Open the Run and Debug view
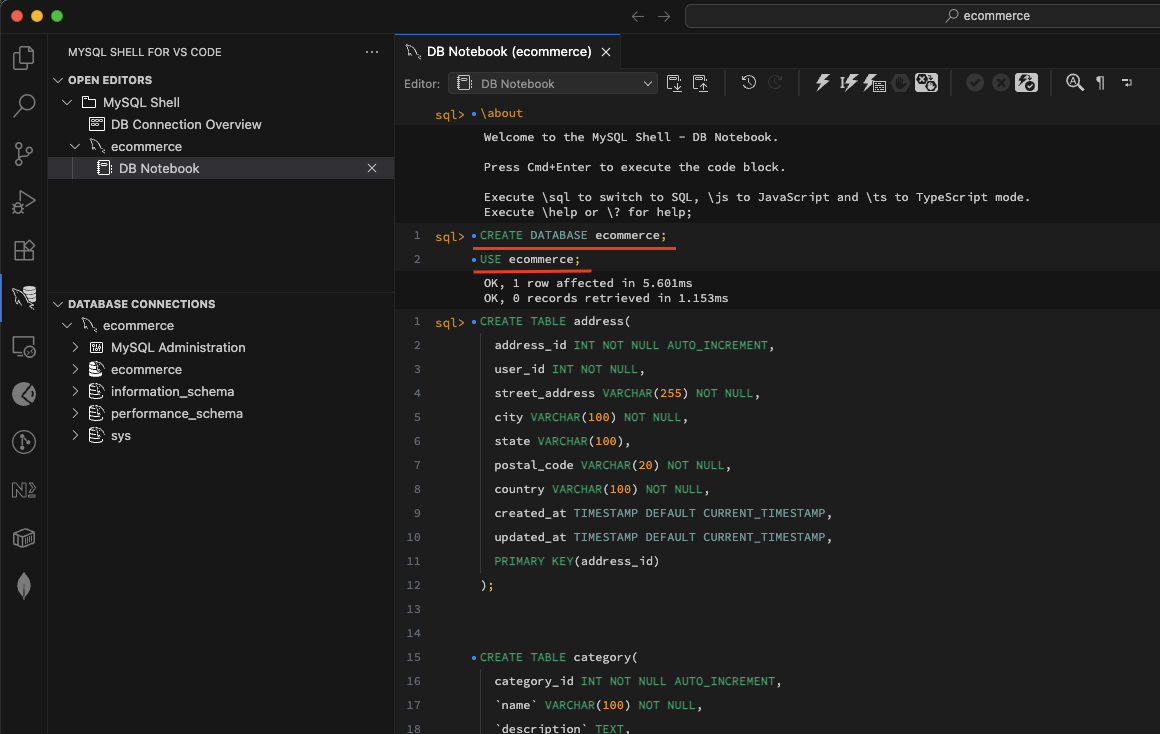 pos(24,202)
